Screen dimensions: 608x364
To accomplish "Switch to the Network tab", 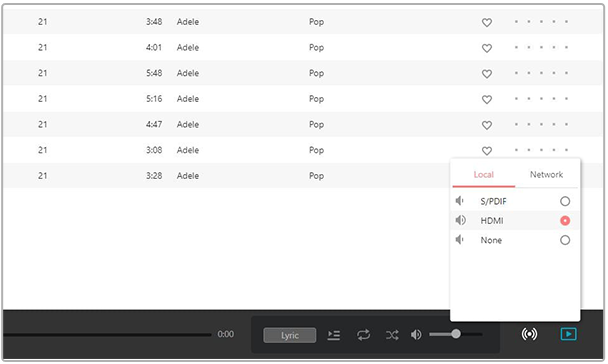I will (546, 174).
